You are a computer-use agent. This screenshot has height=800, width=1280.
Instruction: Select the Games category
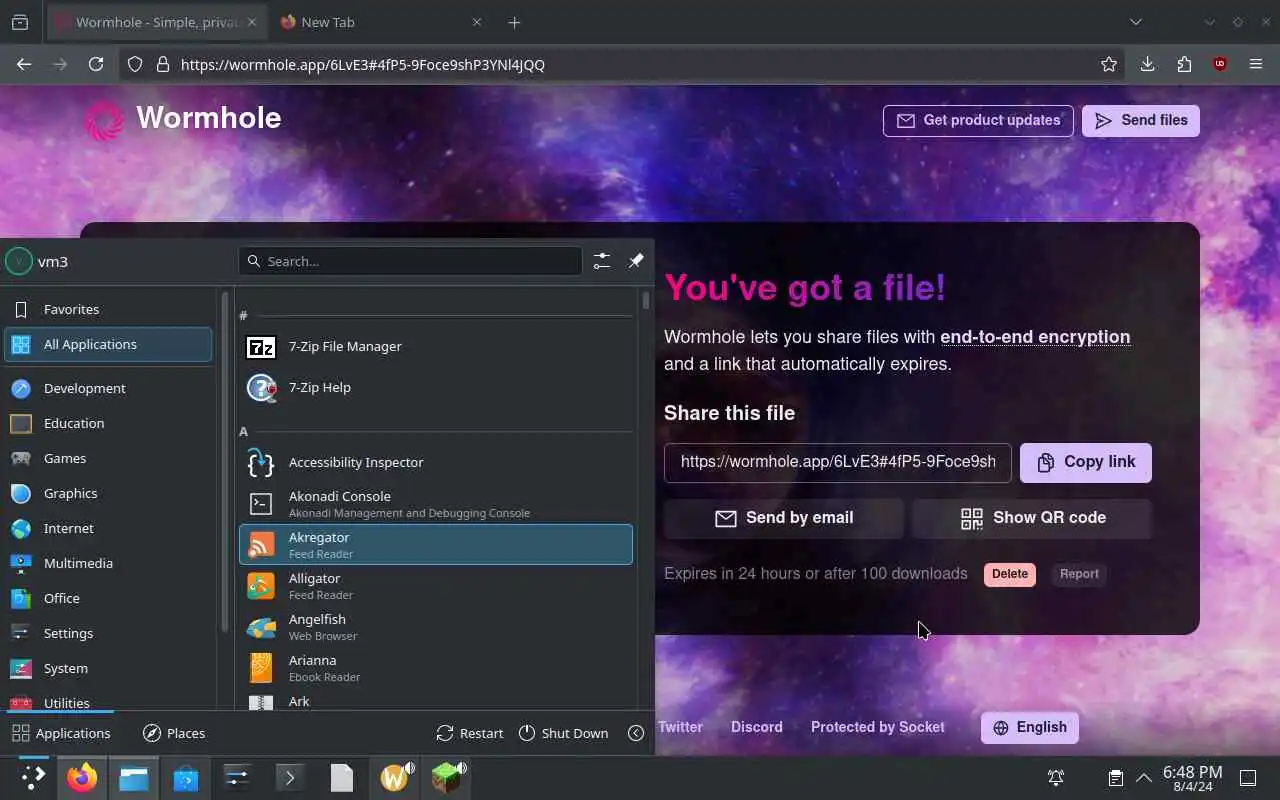(x=108, y=458)
